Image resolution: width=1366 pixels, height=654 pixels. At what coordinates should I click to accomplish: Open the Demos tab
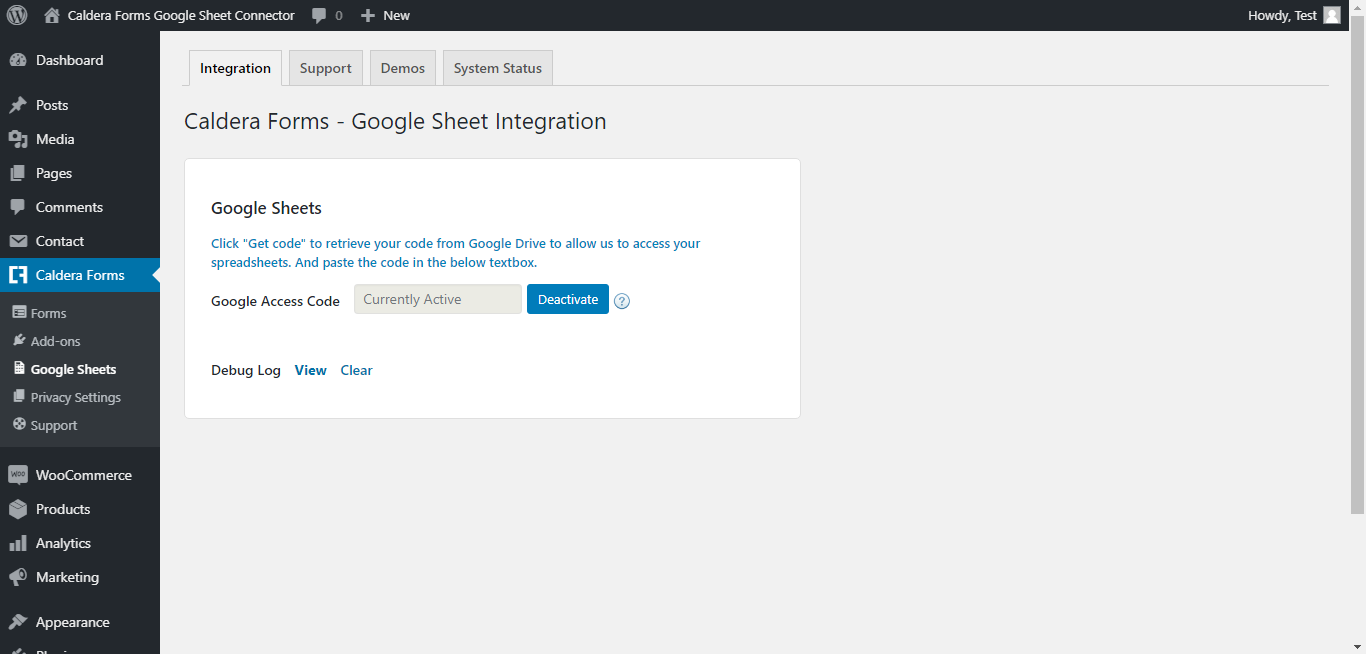tap(403, 68)
